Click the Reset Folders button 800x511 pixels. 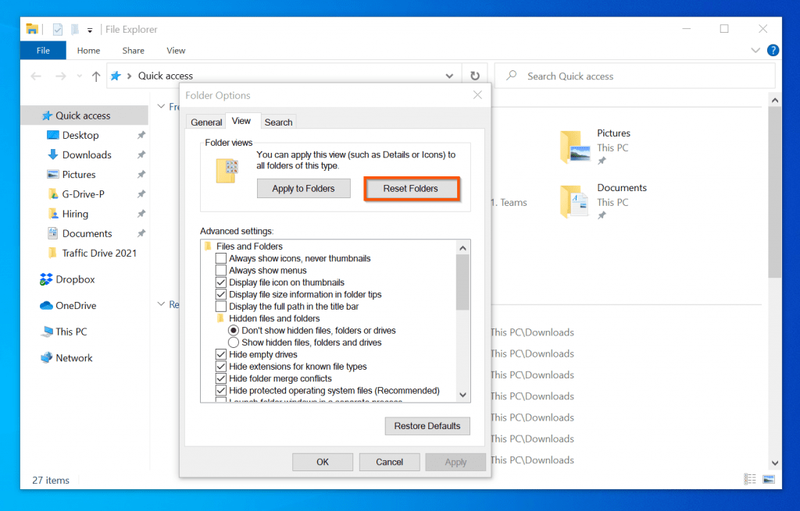(x=411, y=189)
